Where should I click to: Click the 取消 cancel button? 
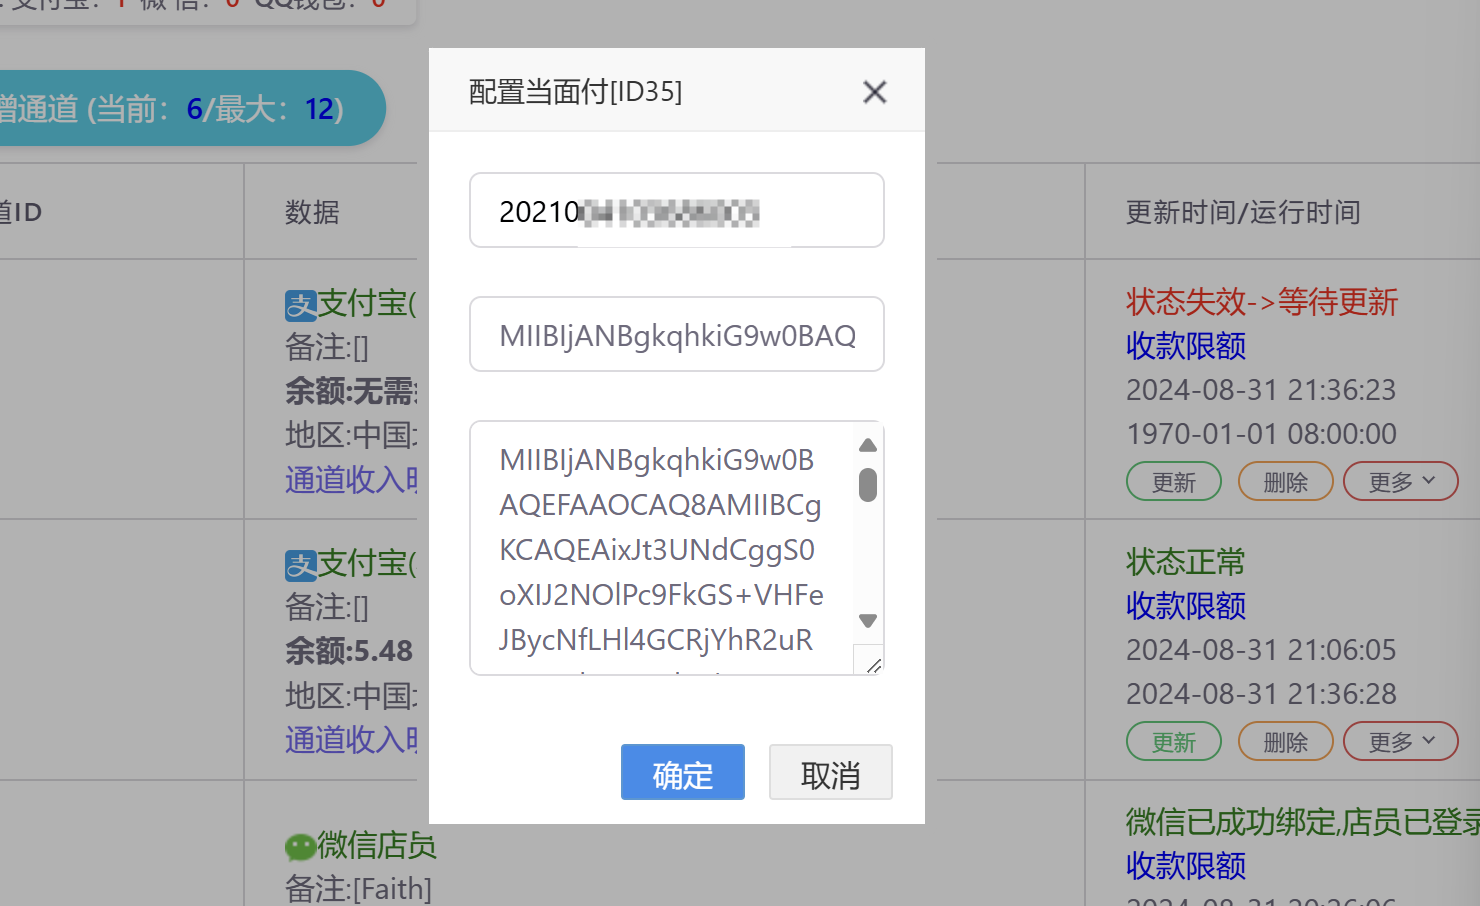point(831,772)
